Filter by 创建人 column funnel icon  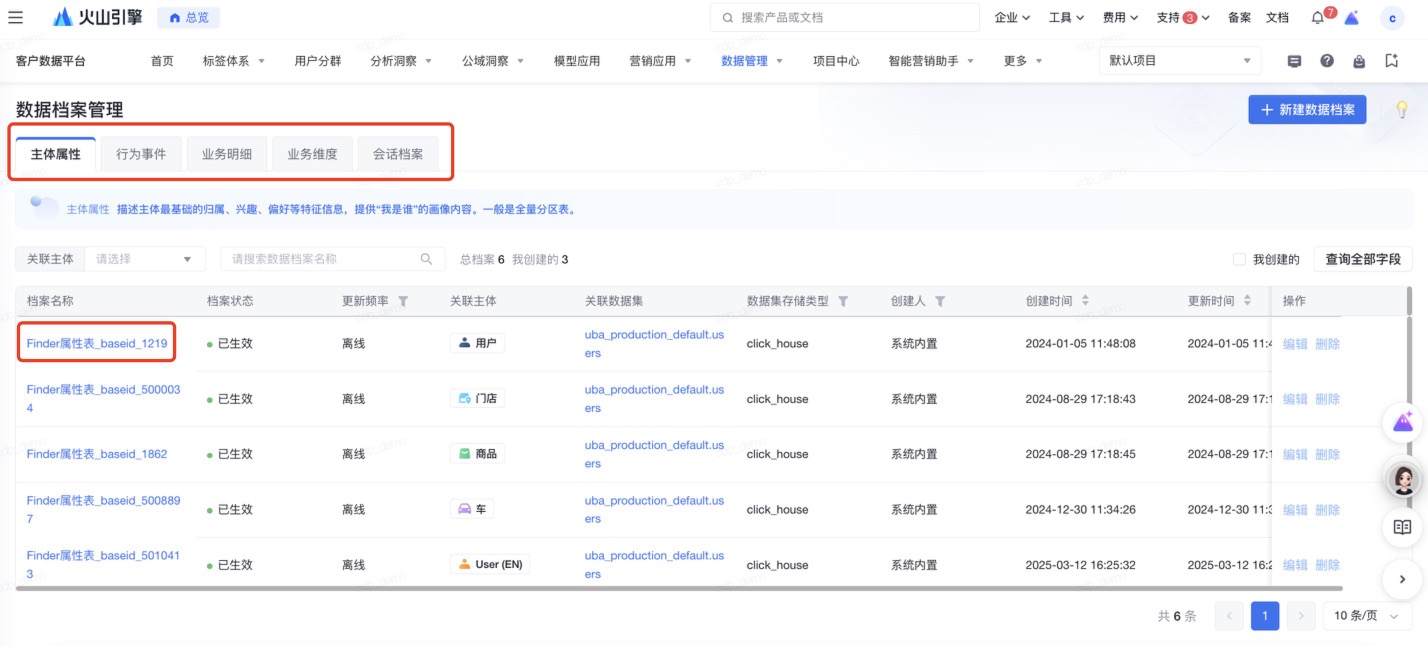pyautogui.click(x=940, y=301)
